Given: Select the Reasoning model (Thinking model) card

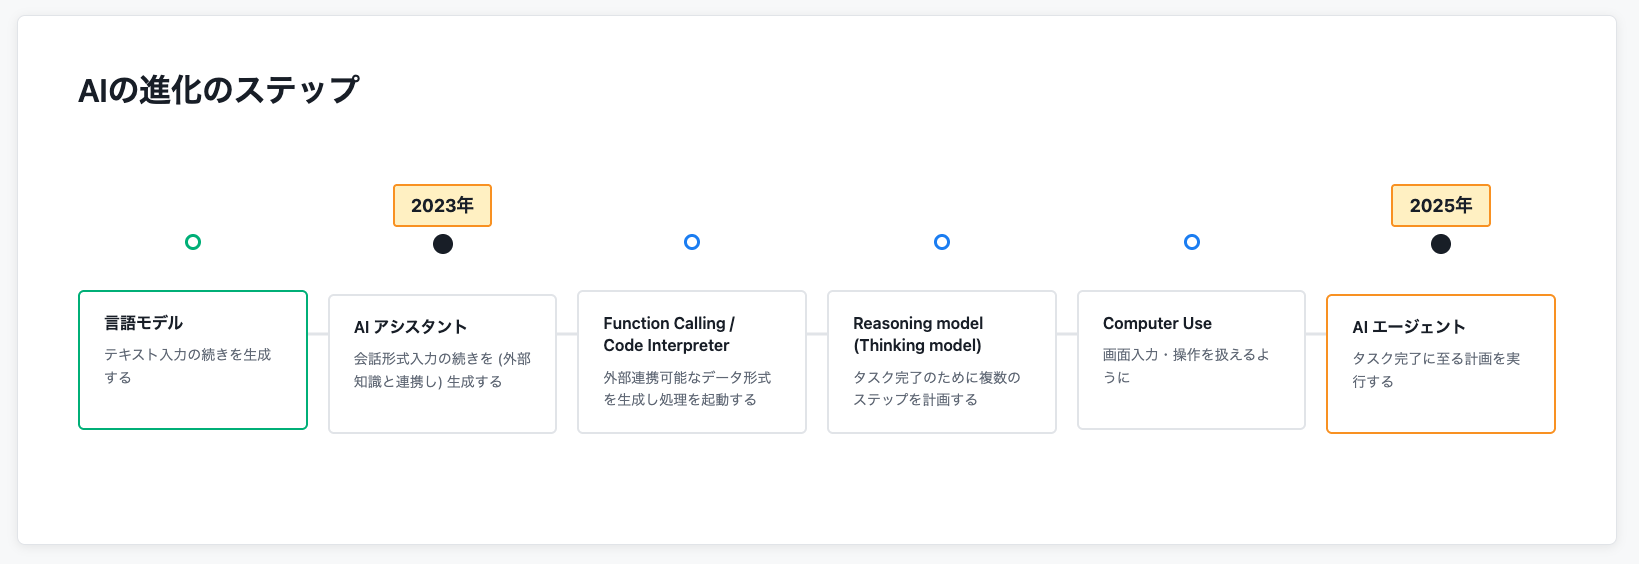Looking at the screenshot, I should coord(942,420).
